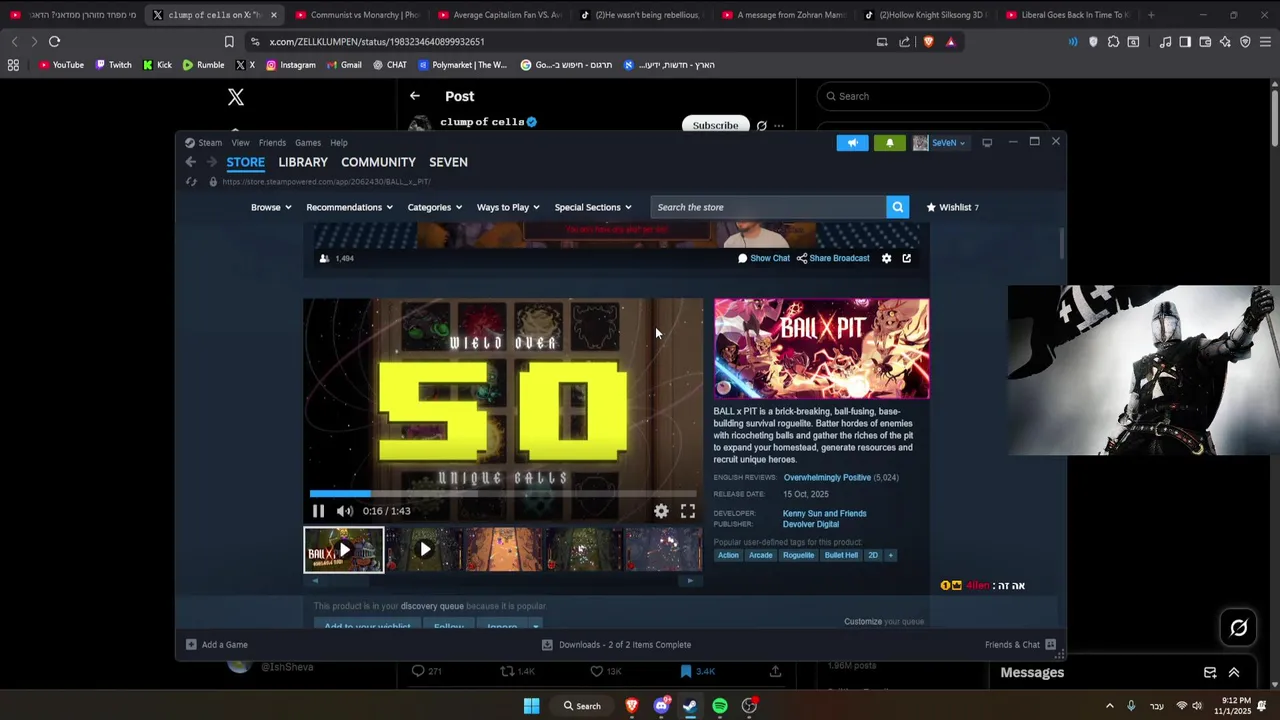Bookmark this page in browser
The height and width of the screenshot is (720, 1280).
[x=229, y=42]
